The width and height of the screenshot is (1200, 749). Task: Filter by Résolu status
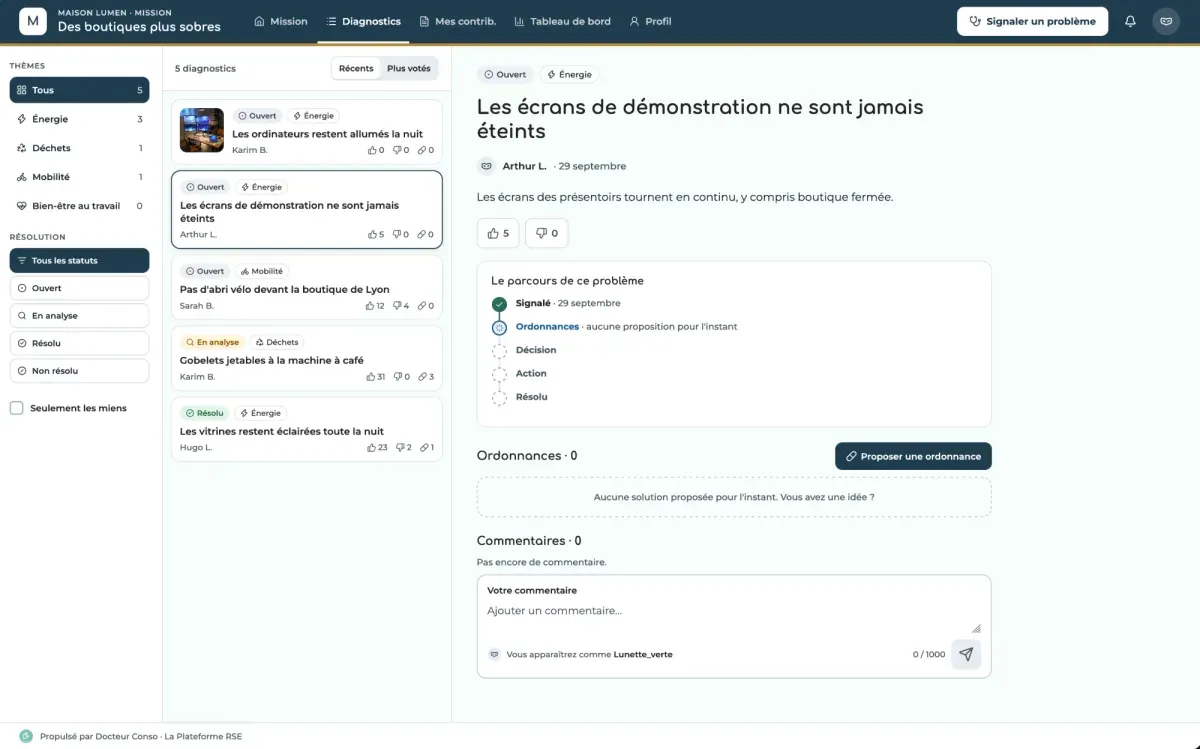click(x=79, y=343)
